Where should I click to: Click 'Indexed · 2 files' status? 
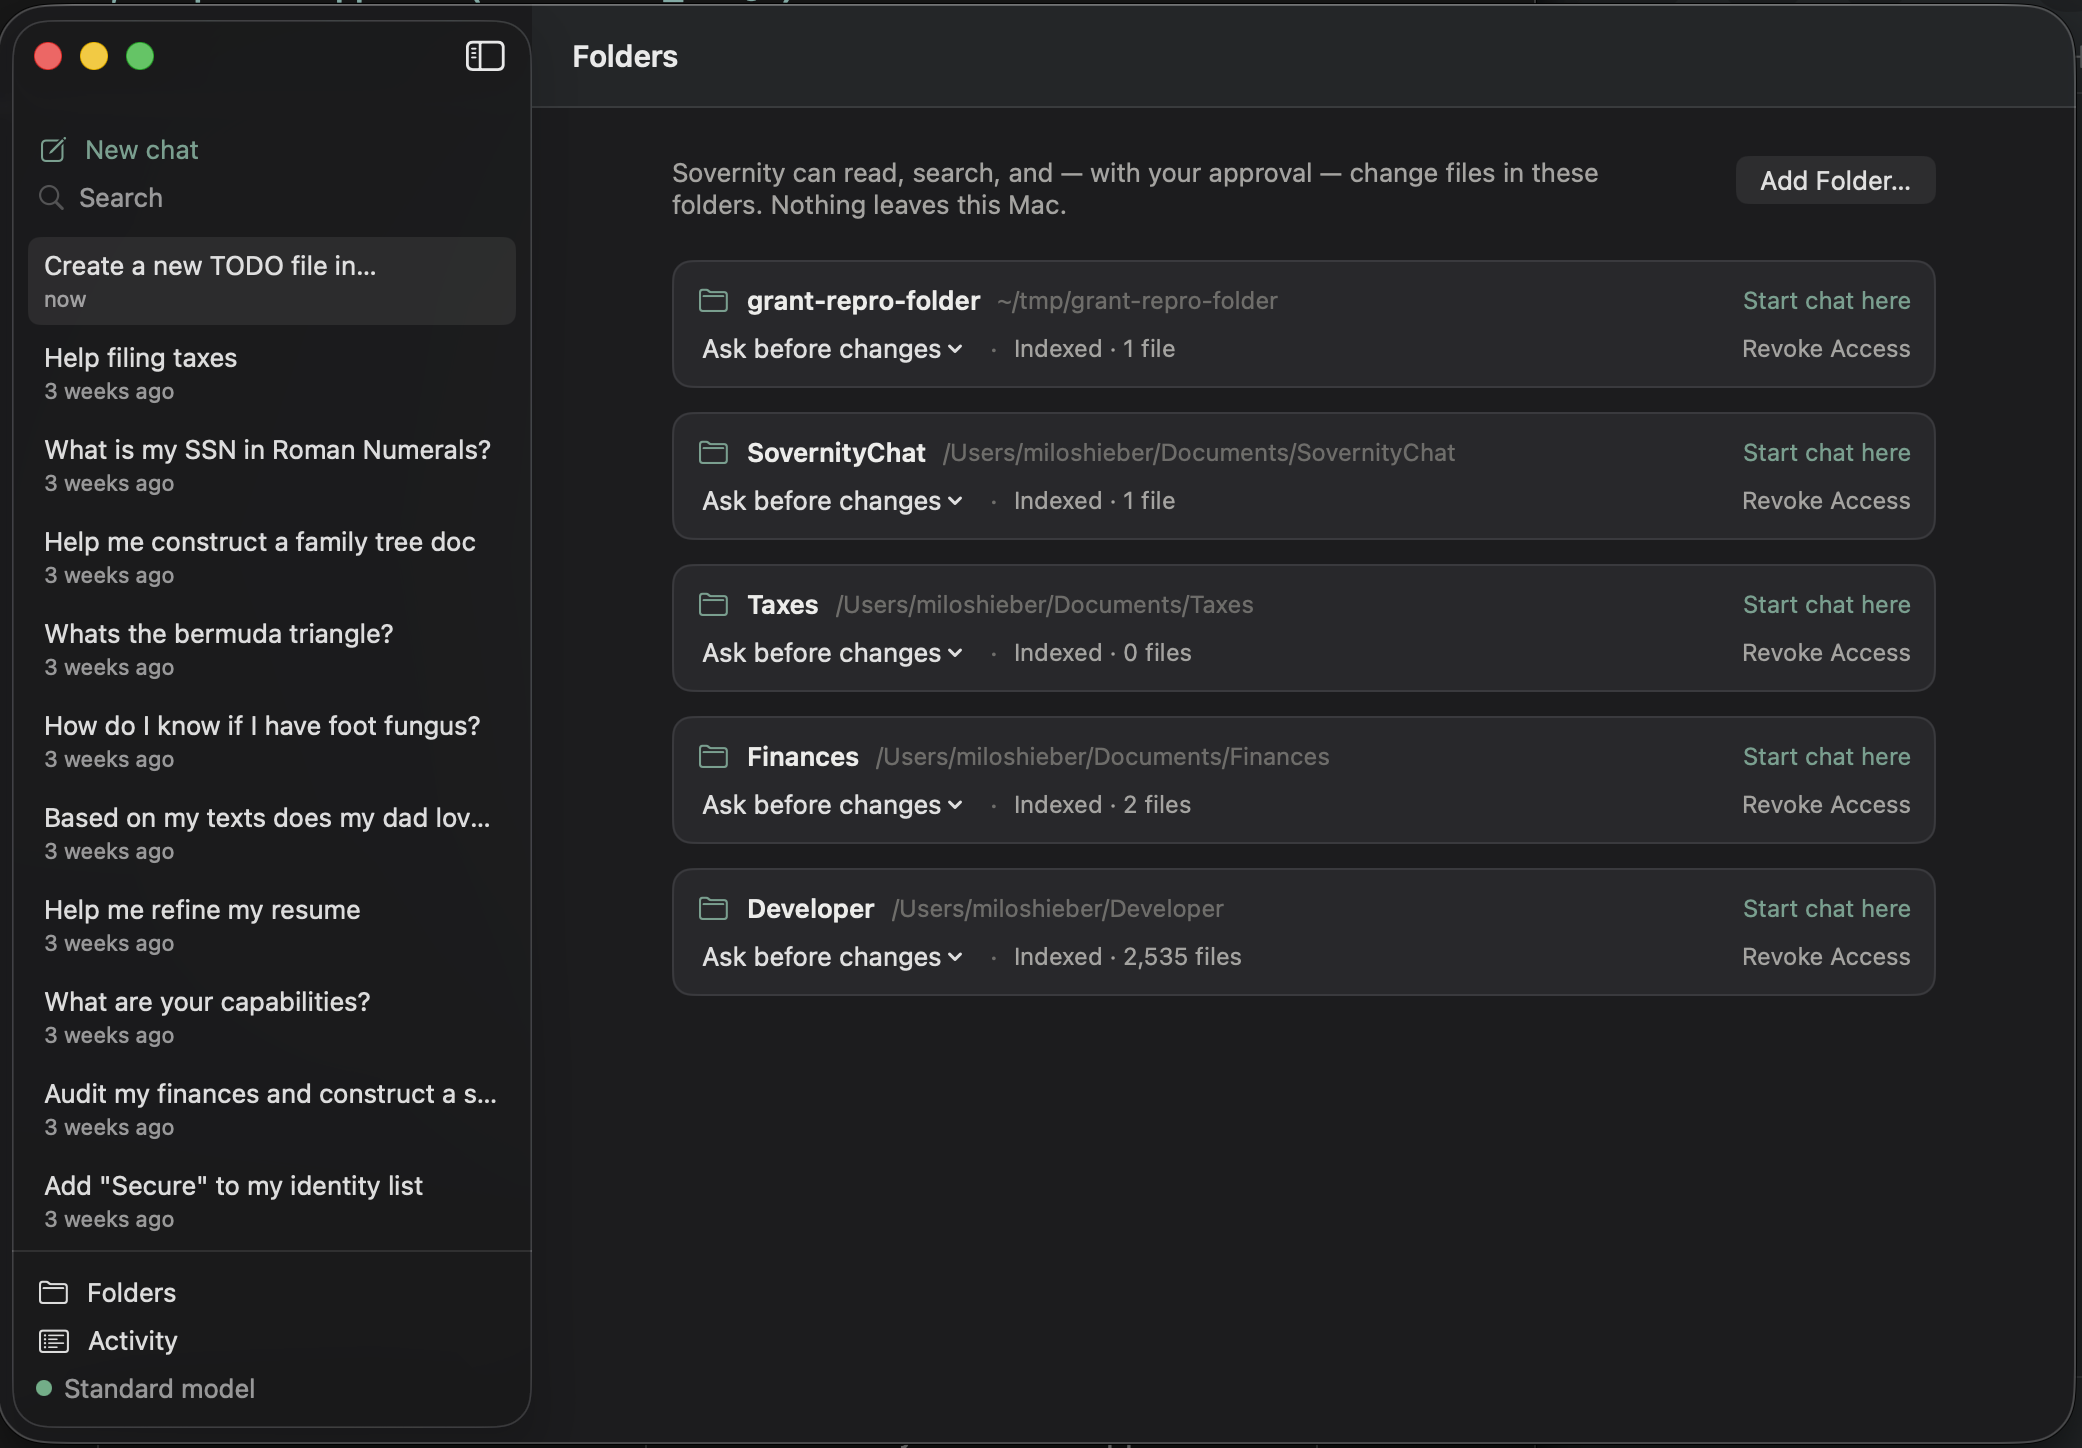[1102, 805]
